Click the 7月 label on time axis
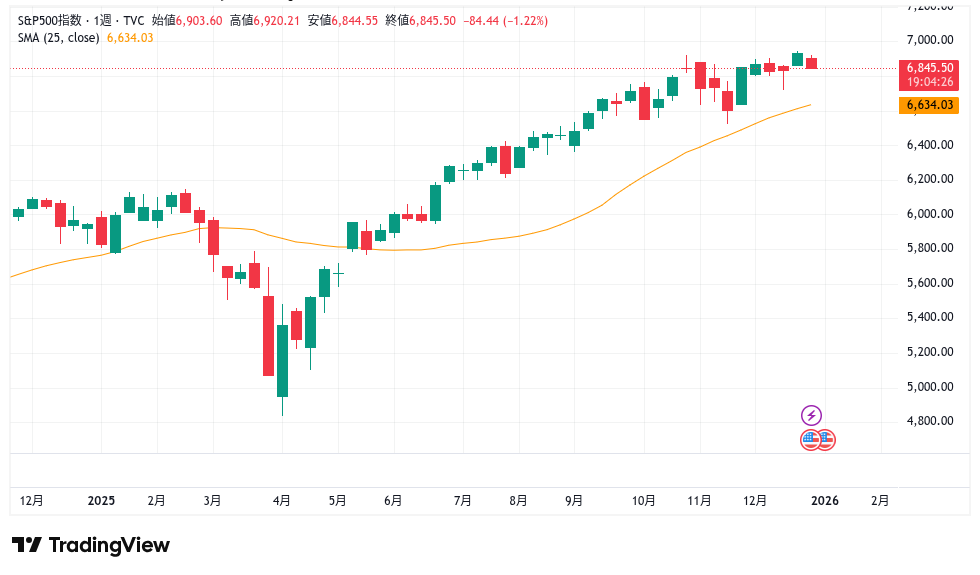This screenshot has height=575, width=980. (x=462, y=500)
